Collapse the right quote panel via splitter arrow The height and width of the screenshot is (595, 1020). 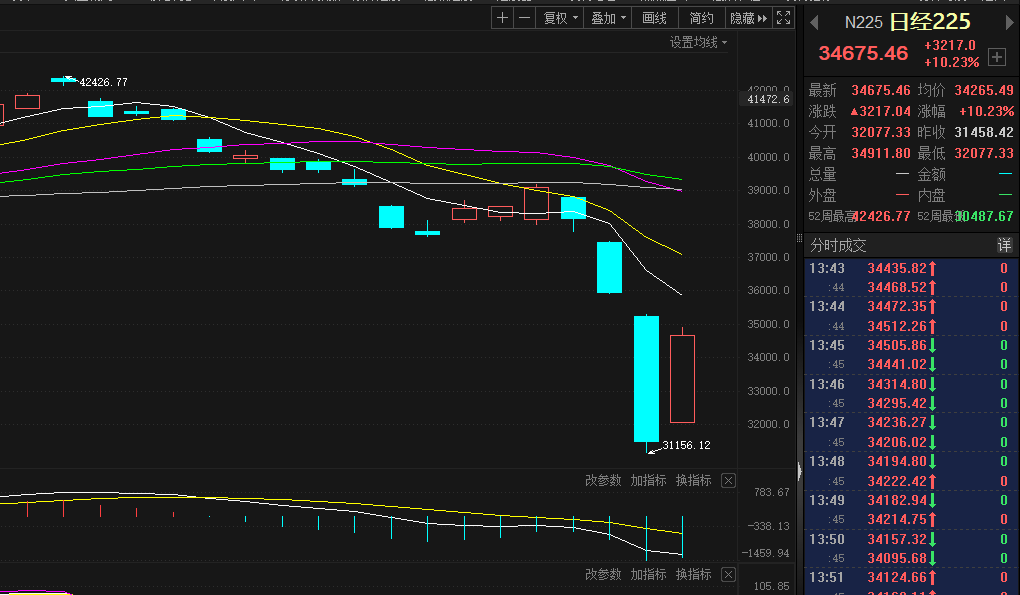pos(799,471)
